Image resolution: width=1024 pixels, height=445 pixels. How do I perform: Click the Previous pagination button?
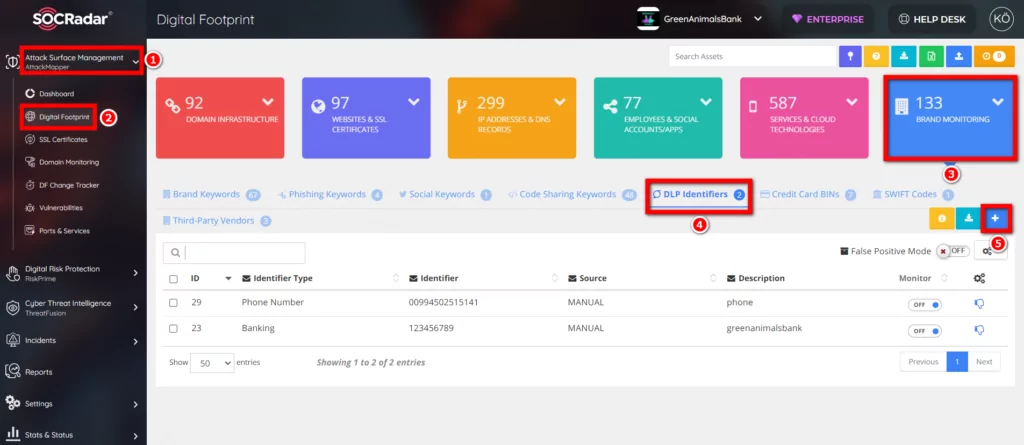(x=923, y=361)
